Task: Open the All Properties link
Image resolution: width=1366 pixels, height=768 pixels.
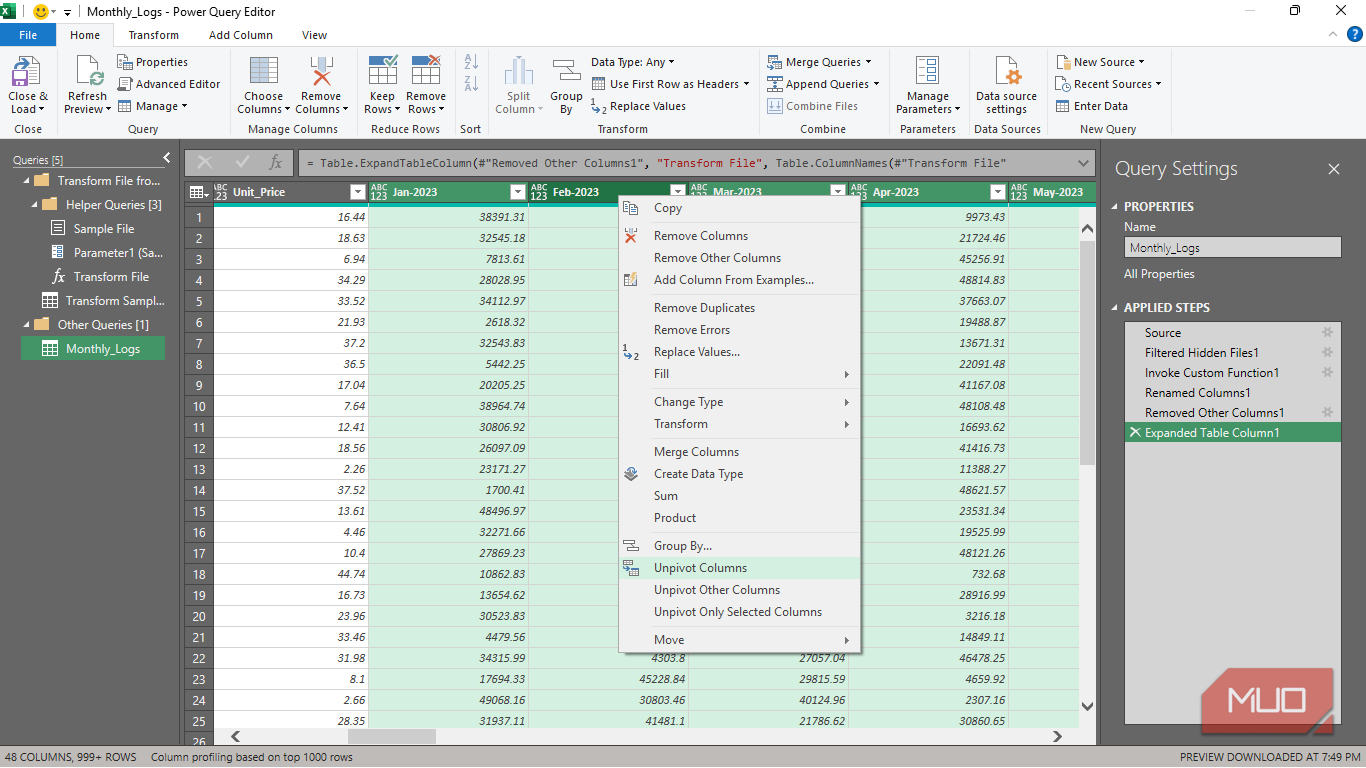Action: pos(1159,274)
